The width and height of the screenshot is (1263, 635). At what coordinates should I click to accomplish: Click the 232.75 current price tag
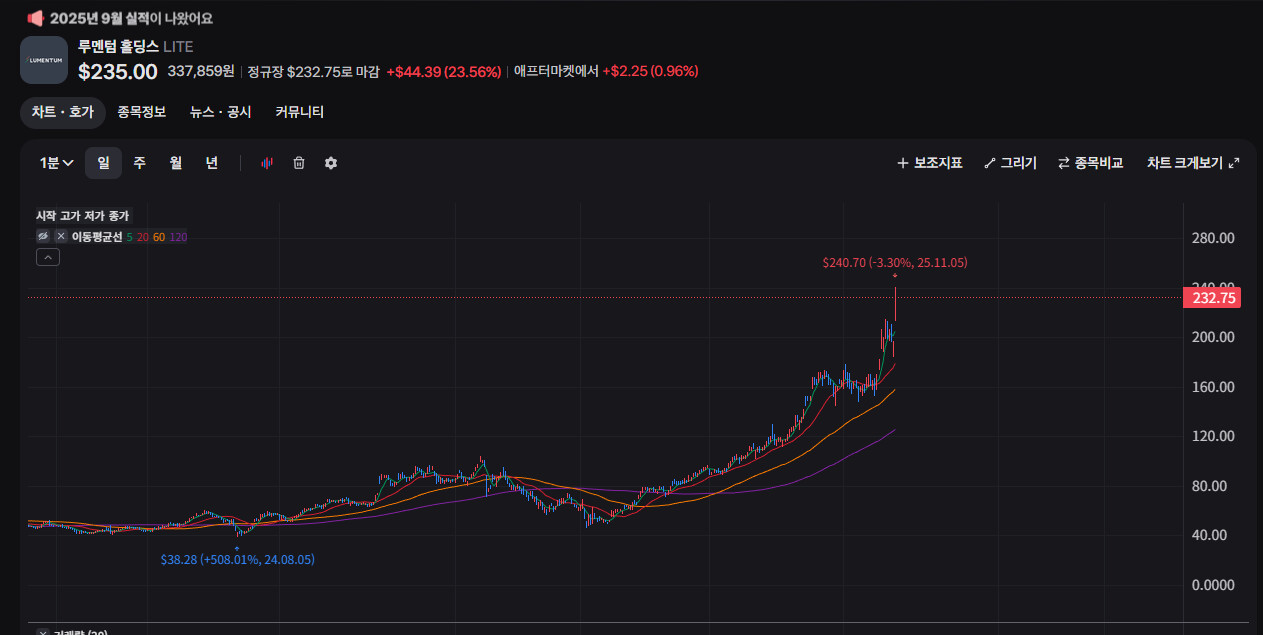(x=1211, y=297)
